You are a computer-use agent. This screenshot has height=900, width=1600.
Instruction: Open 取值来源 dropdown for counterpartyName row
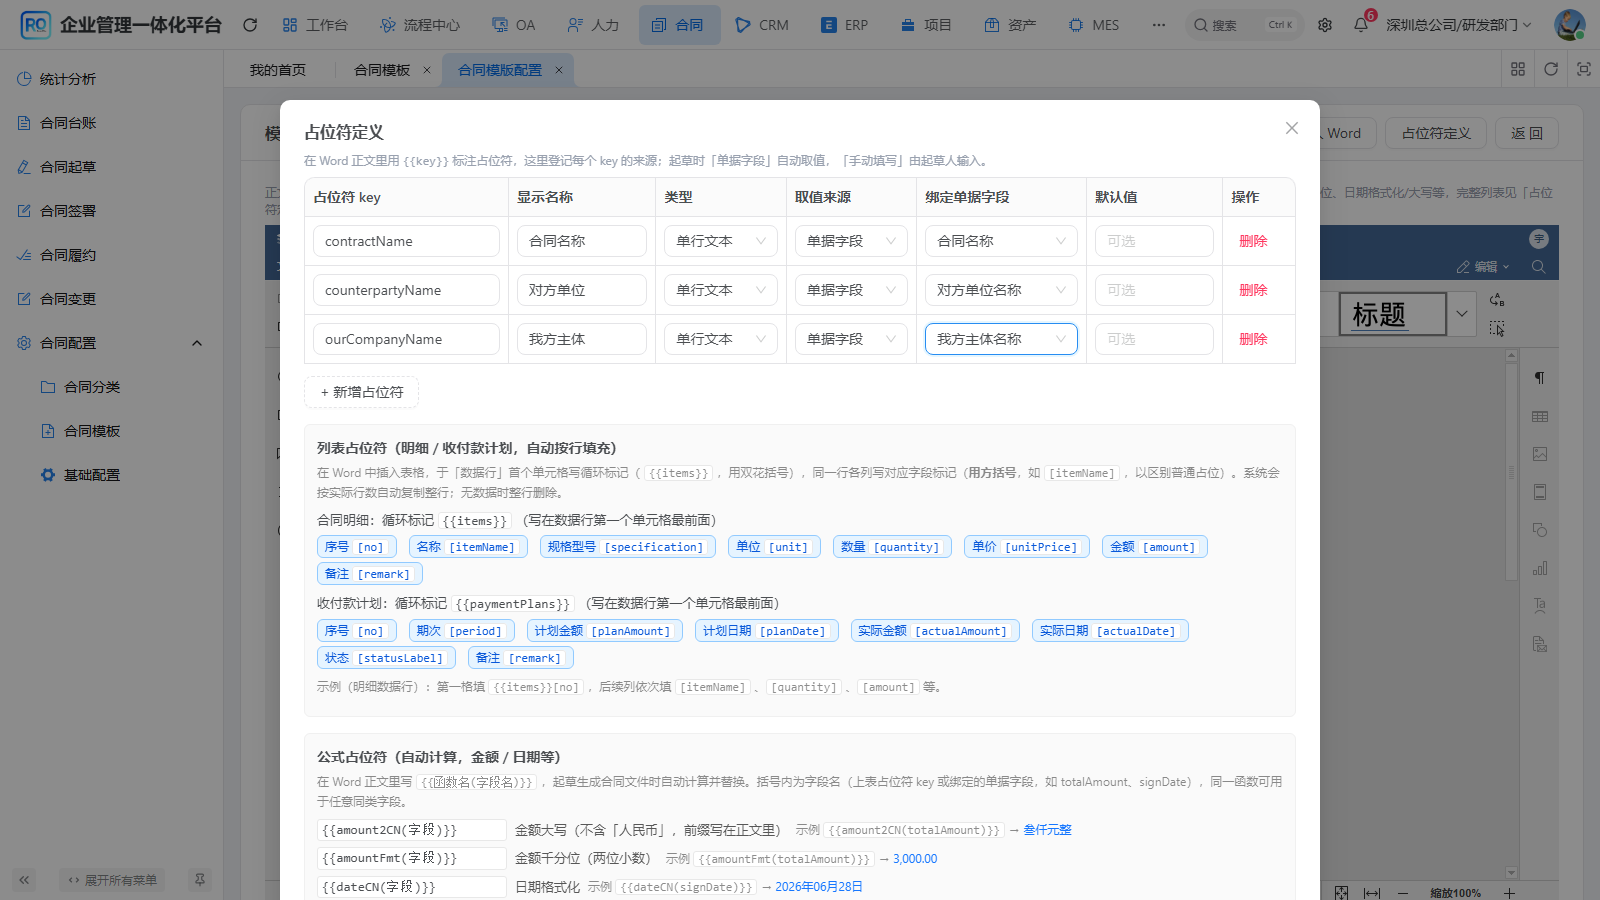click(x=851, y=290)
